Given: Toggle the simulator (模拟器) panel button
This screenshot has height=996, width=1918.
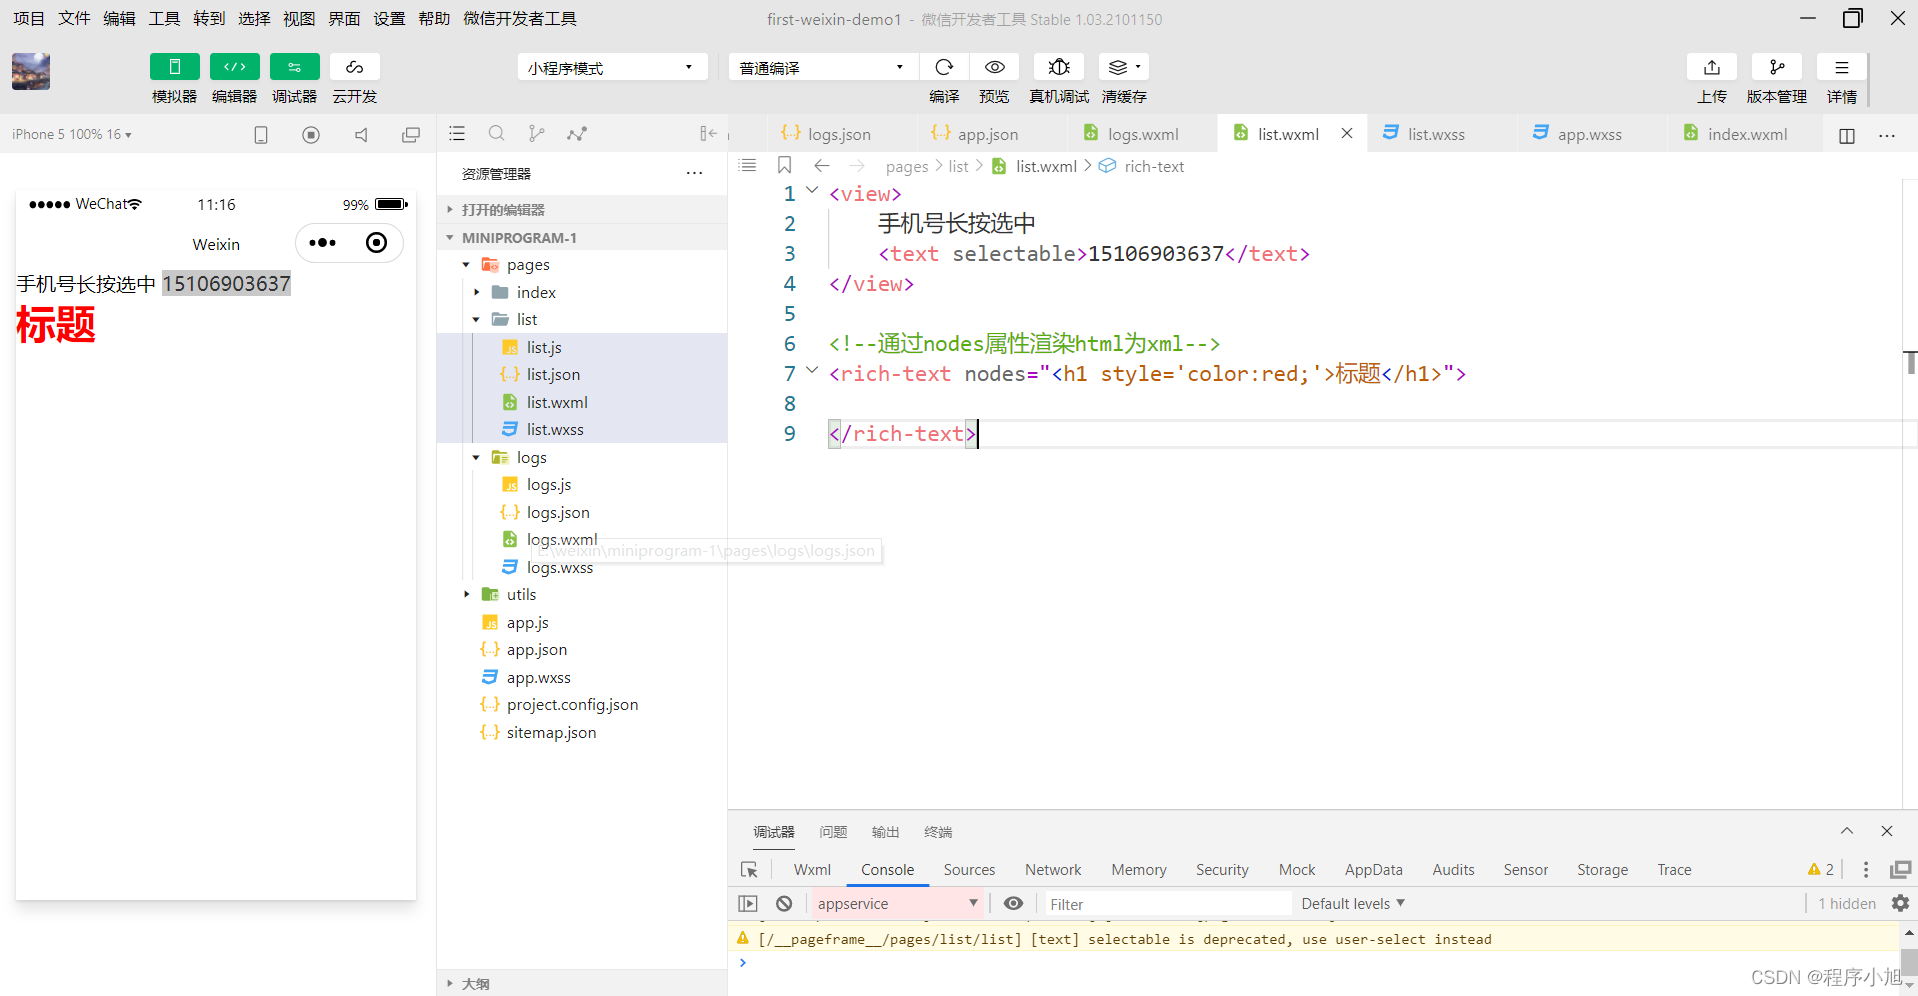Looking at the screenshot, I should coord(174,67).
